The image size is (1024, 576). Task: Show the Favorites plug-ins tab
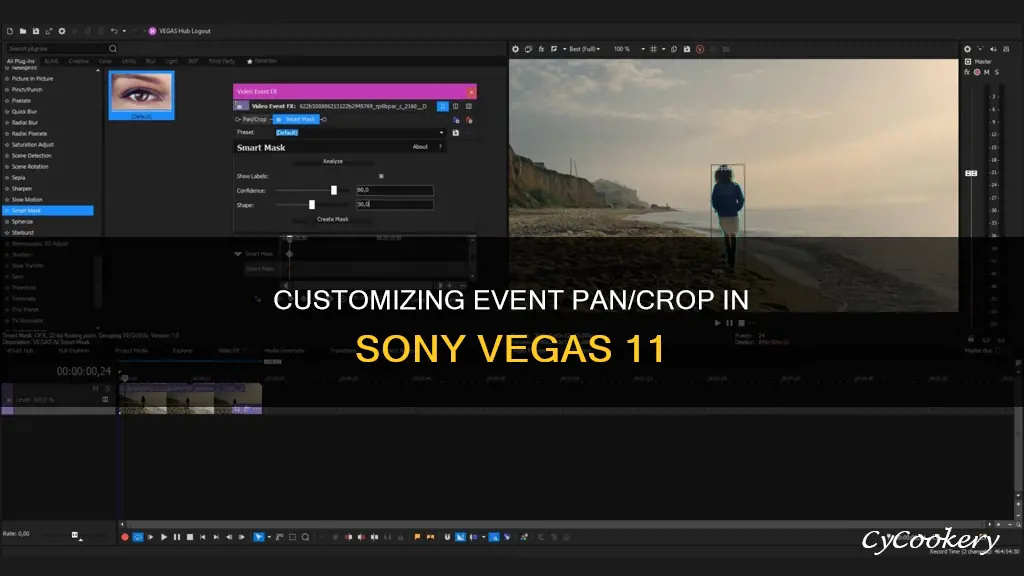pyautogui.click(x=262, y=61)
